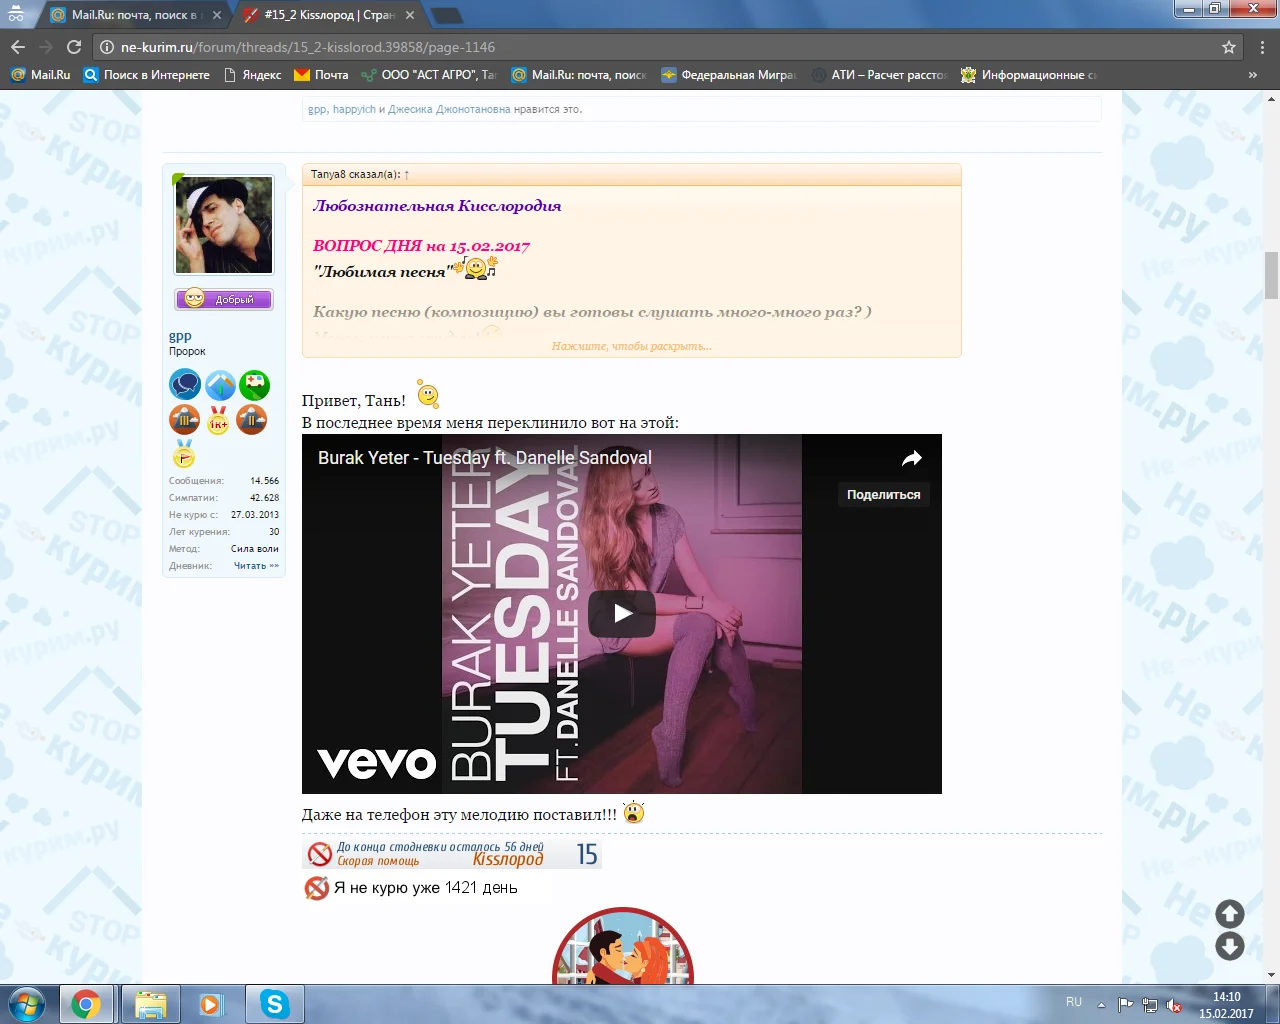Click the Action Center flag tray icon
Image resolution: width=1280 pixels, height=1024 pixels.
coord(1126,1005)
